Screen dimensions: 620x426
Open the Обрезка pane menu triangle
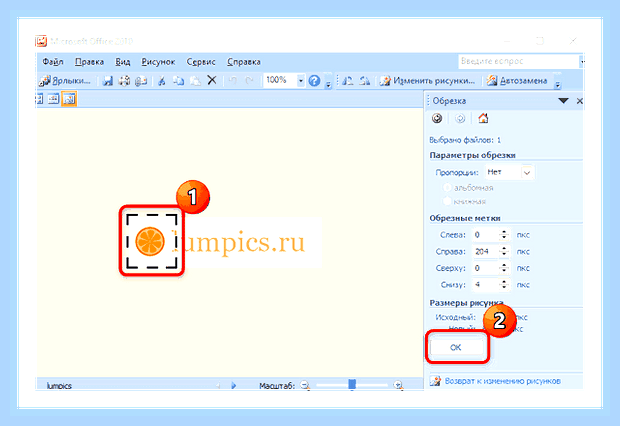[563, 101]
